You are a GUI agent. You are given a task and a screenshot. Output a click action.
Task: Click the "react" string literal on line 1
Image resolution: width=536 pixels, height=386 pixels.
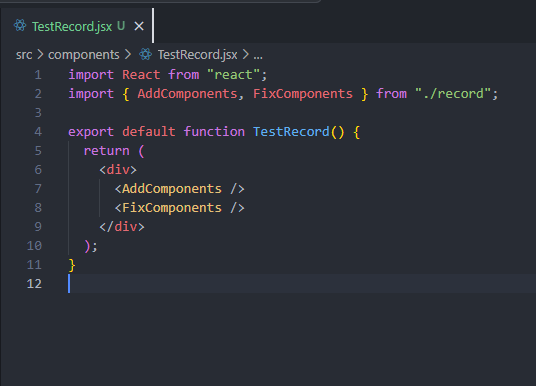tap(233, 75)
